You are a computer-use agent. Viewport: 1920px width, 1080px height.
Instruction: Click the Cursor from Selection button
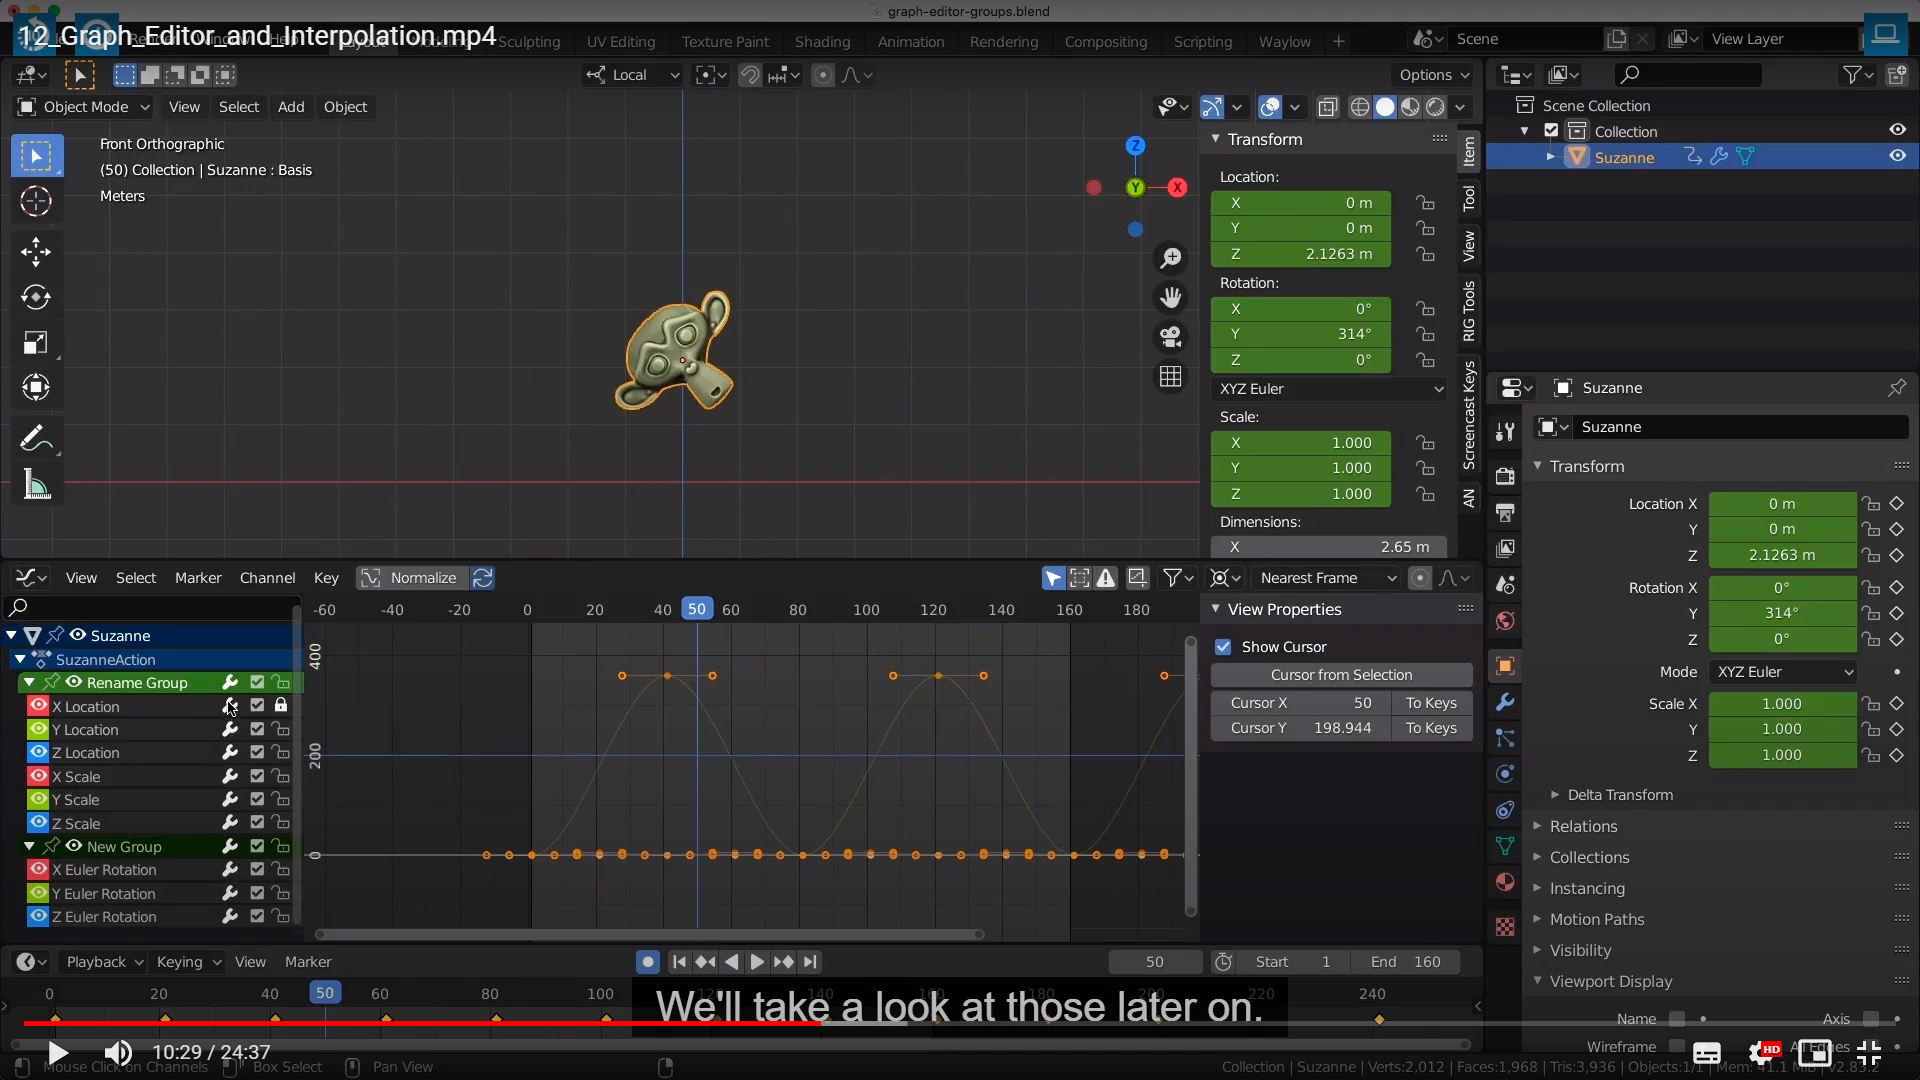1341,675
